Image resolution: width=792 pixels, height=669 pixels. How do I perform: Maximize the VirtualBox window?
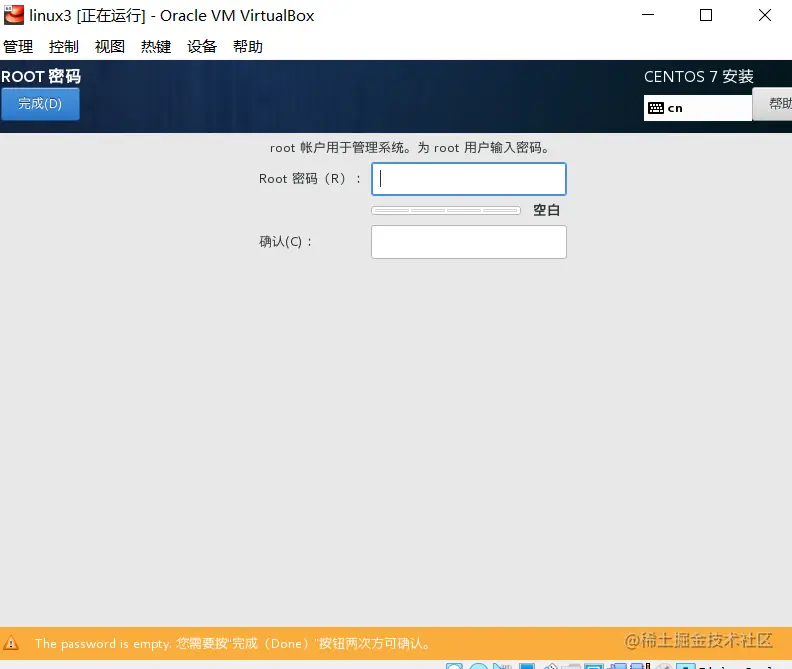click(706, 15)
